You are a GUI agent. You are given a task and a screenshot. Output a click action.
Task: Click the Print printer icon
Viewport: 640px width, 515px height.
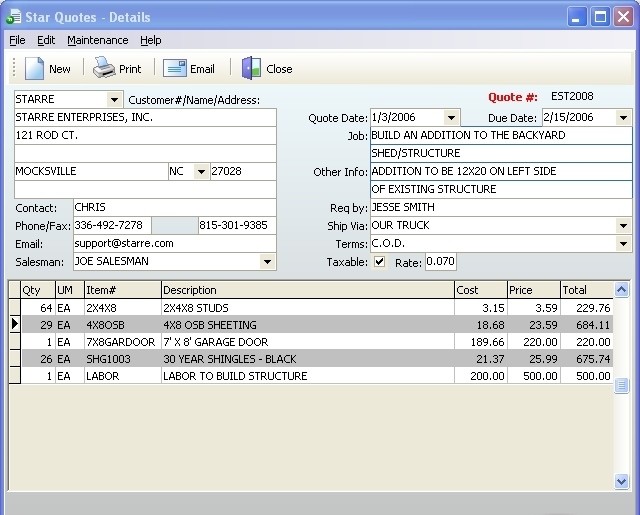pos(104,68)
